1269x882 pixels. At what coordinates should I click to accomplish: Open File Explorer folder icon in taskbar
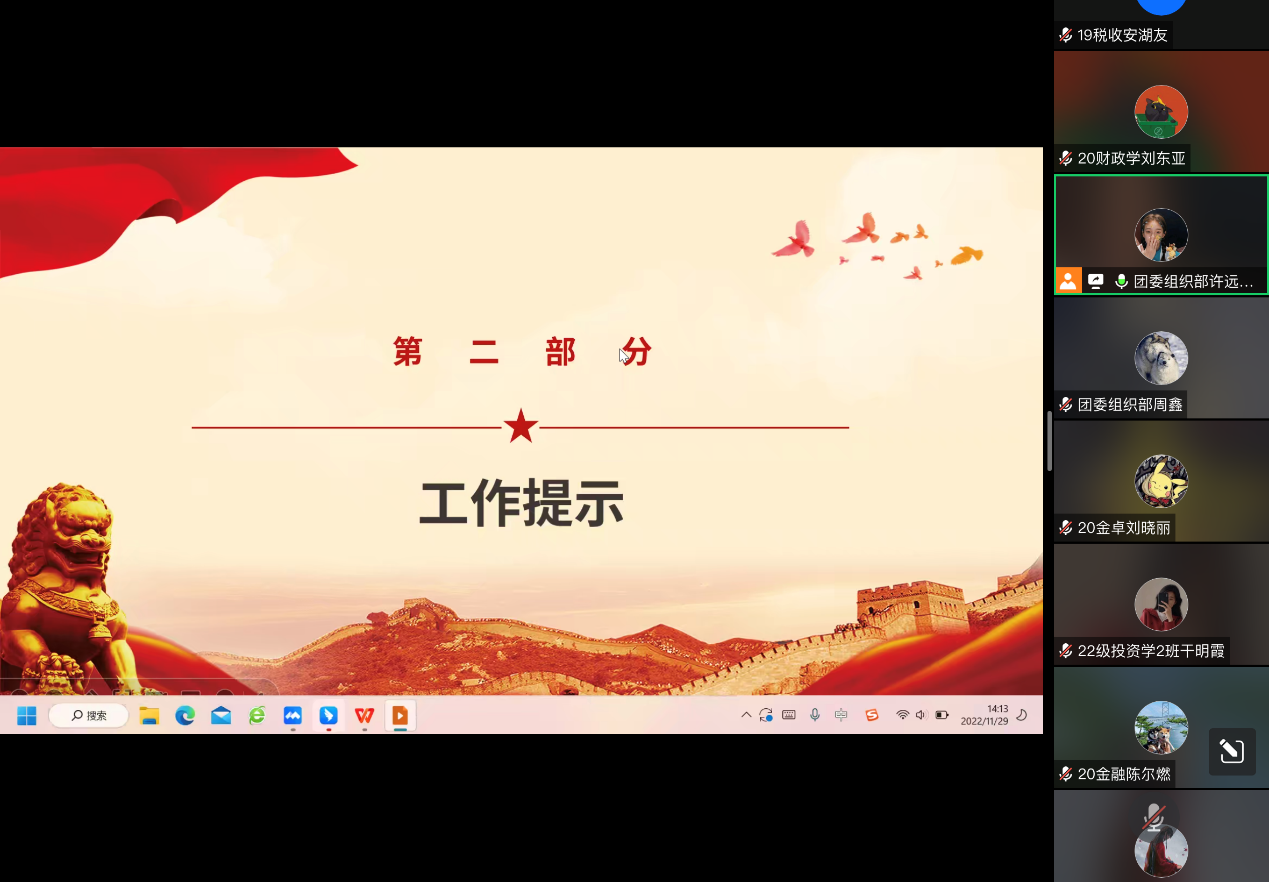click(x=149, y=715)
